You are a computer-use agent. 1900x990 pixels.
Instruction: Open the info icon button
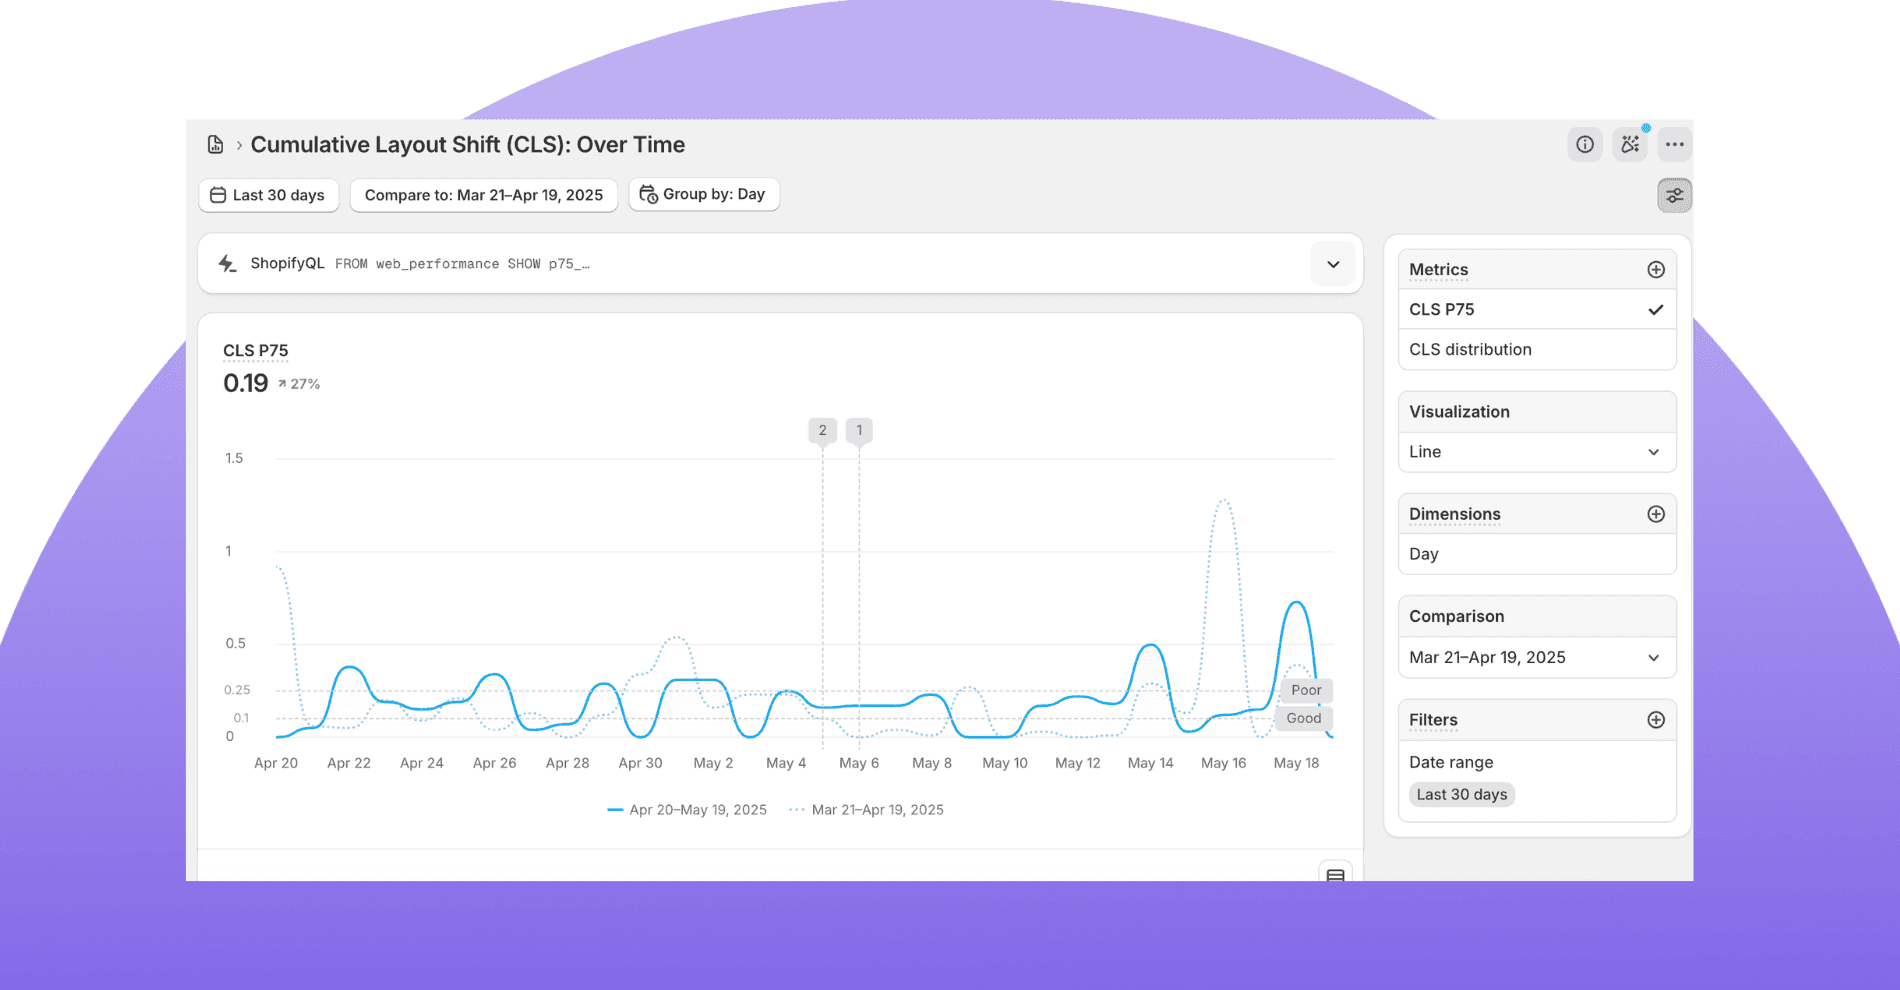point(1585,145)
